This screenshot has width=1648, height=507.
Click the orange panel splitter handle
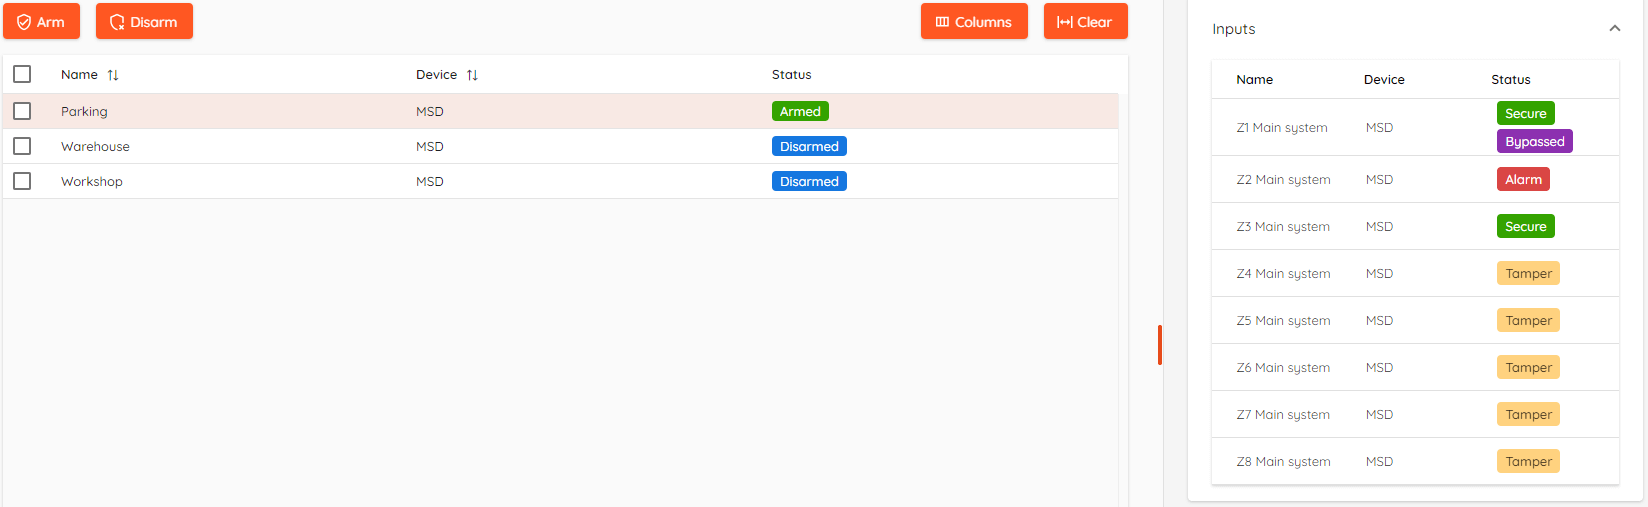(x=1160, y=345)
